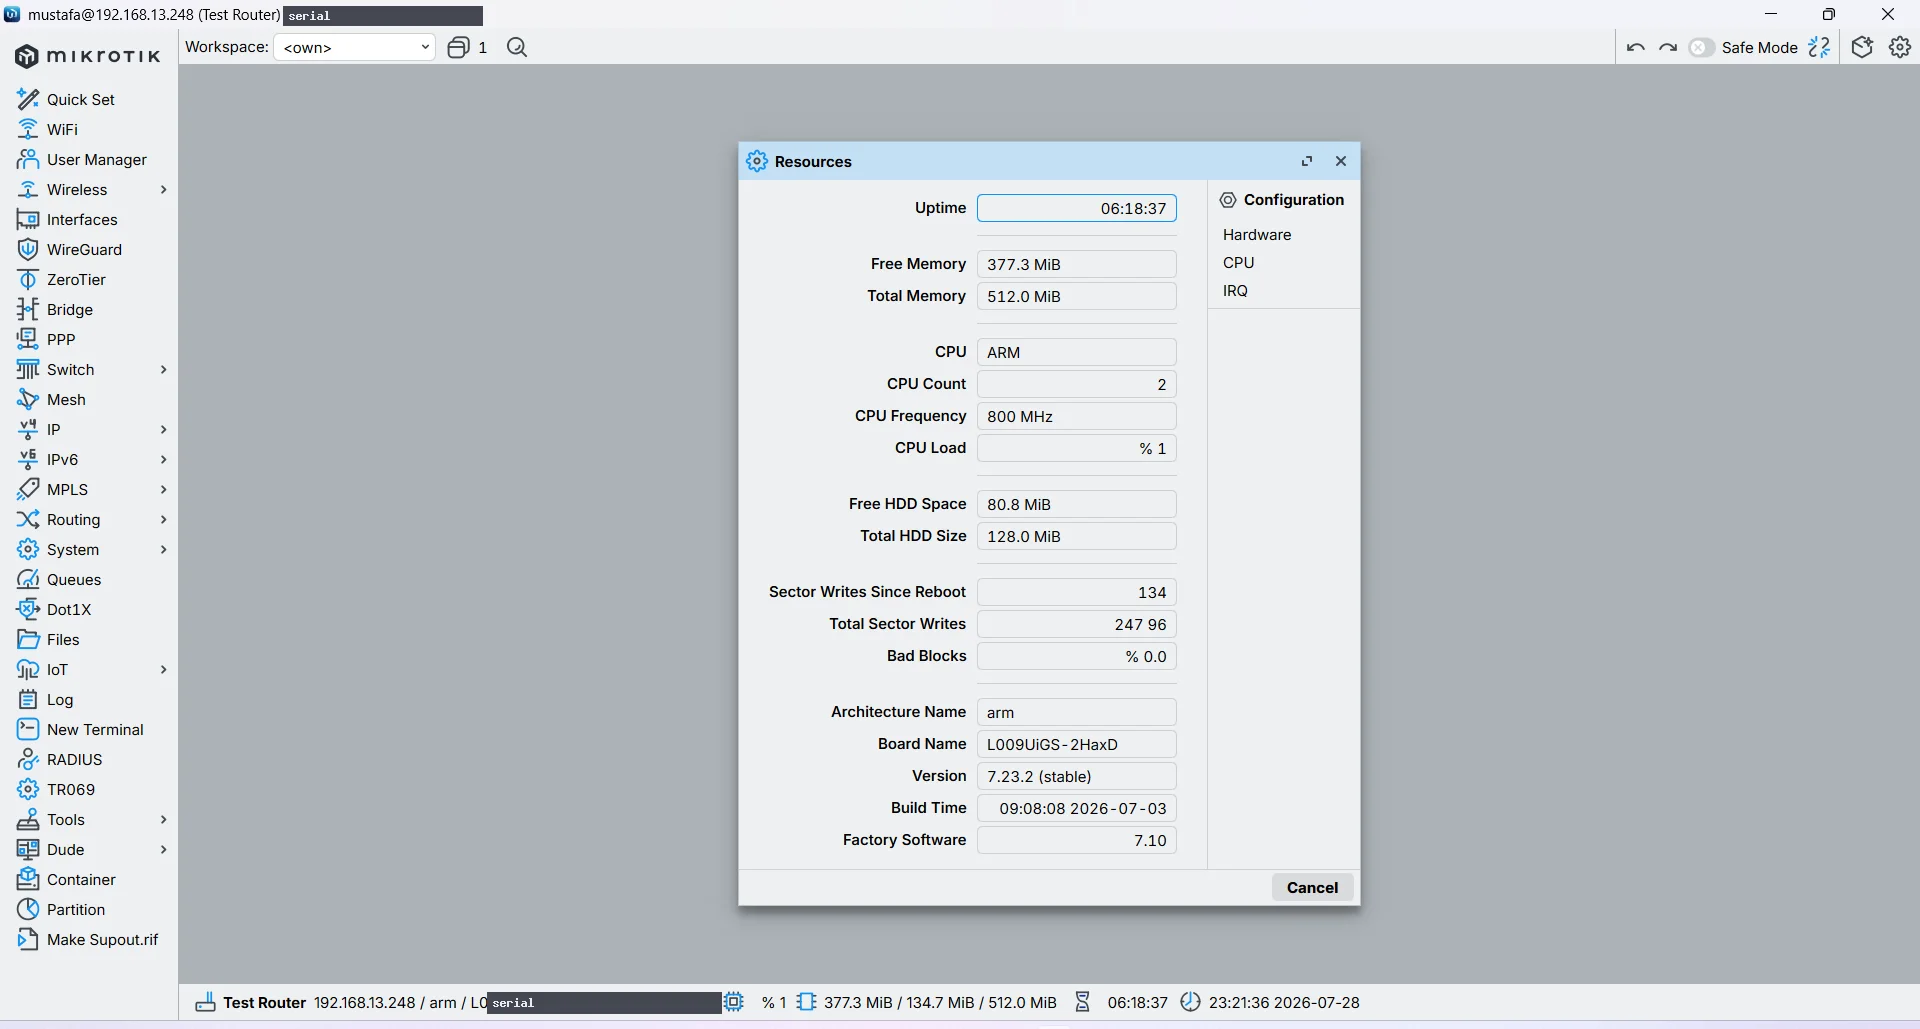Screen dimensions: 1920x1029
Task: Click the Interfaces sidebar icon
Action: [x=28, y=219]
